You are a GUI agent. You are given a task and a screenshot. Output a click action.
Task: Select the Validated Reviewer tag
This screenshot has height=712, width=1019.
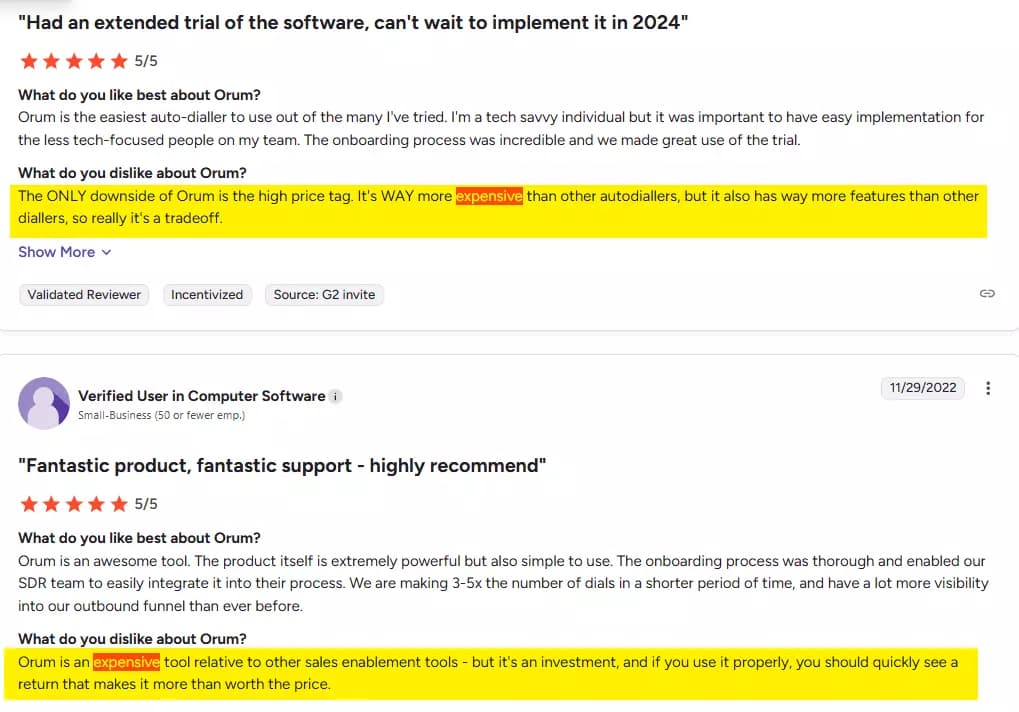tap(83, 294)
